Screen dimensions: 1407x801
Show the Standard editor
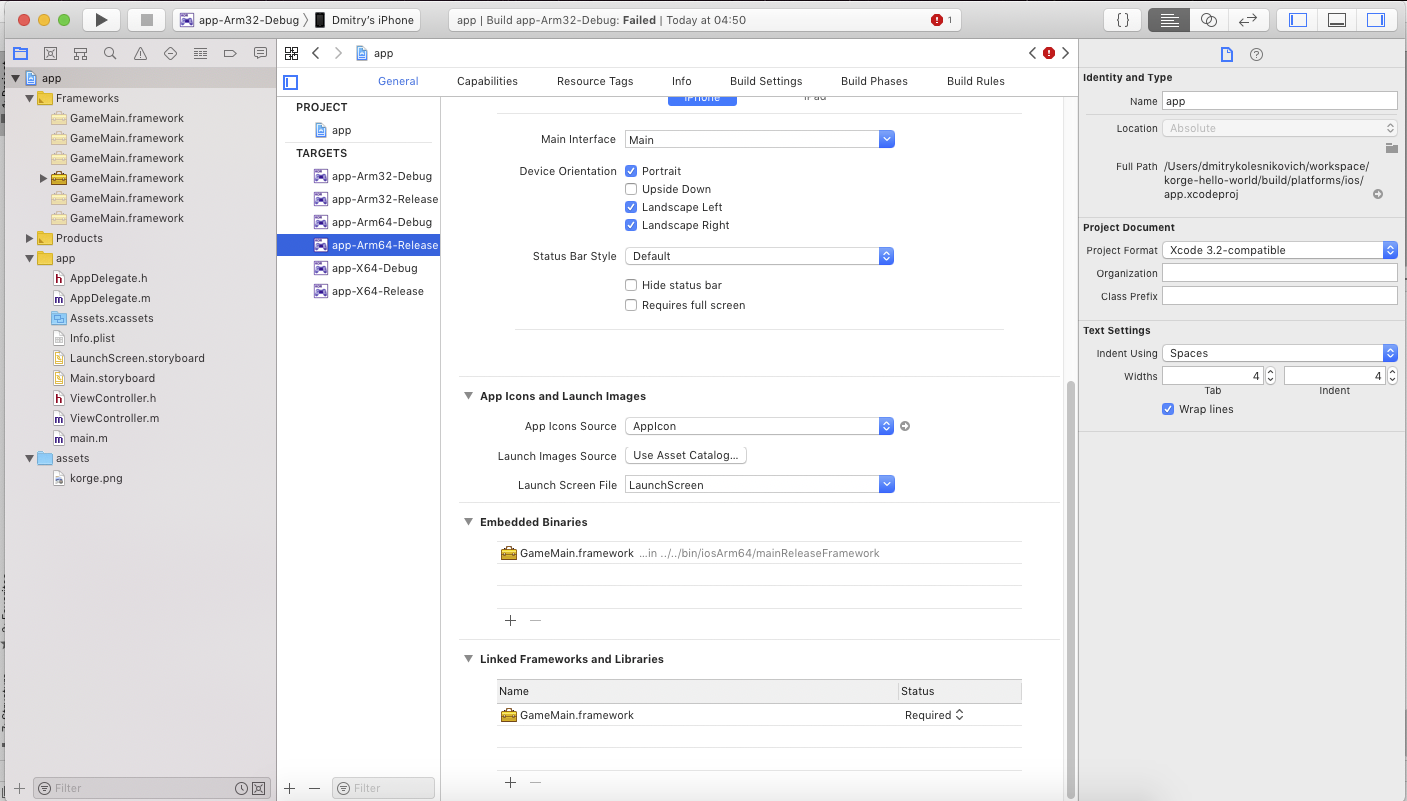(1169, 20)
